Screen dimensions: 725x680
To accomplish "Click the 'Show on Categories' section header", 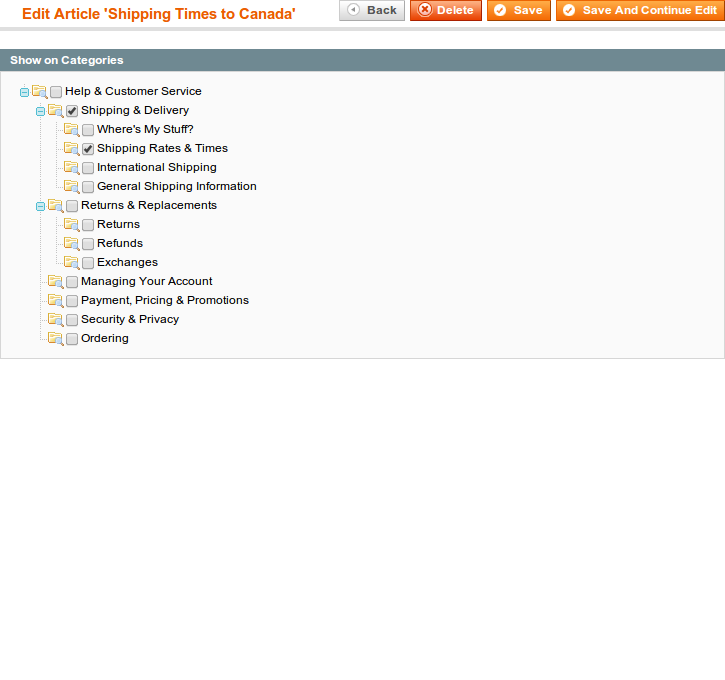I will 362,60.
